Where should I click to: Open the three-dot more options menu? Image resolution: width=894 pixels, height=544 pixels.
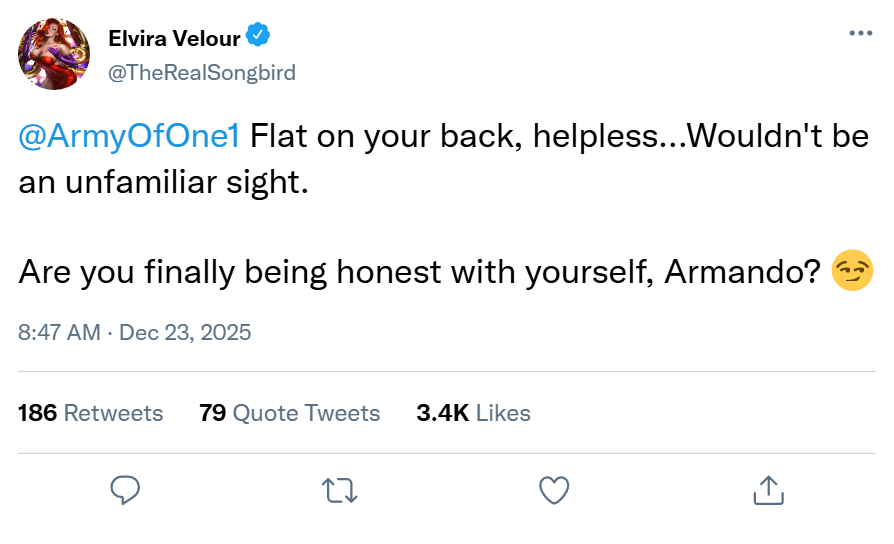[860, 33]
